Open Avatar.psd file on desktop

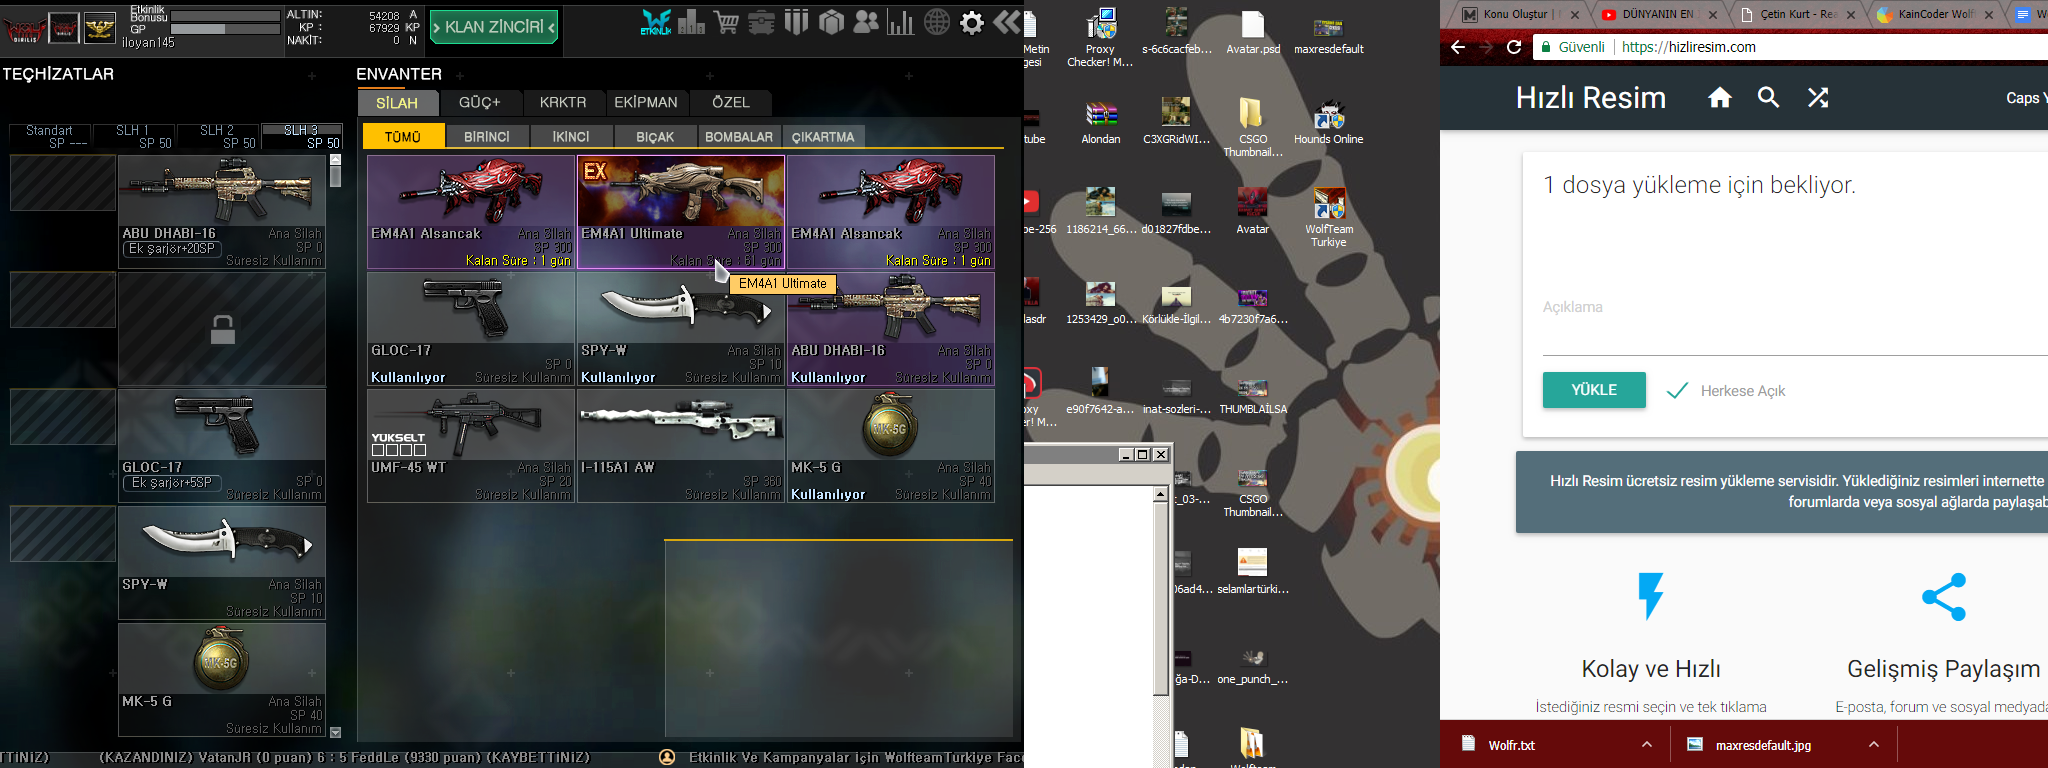(x=1253, y=32)
